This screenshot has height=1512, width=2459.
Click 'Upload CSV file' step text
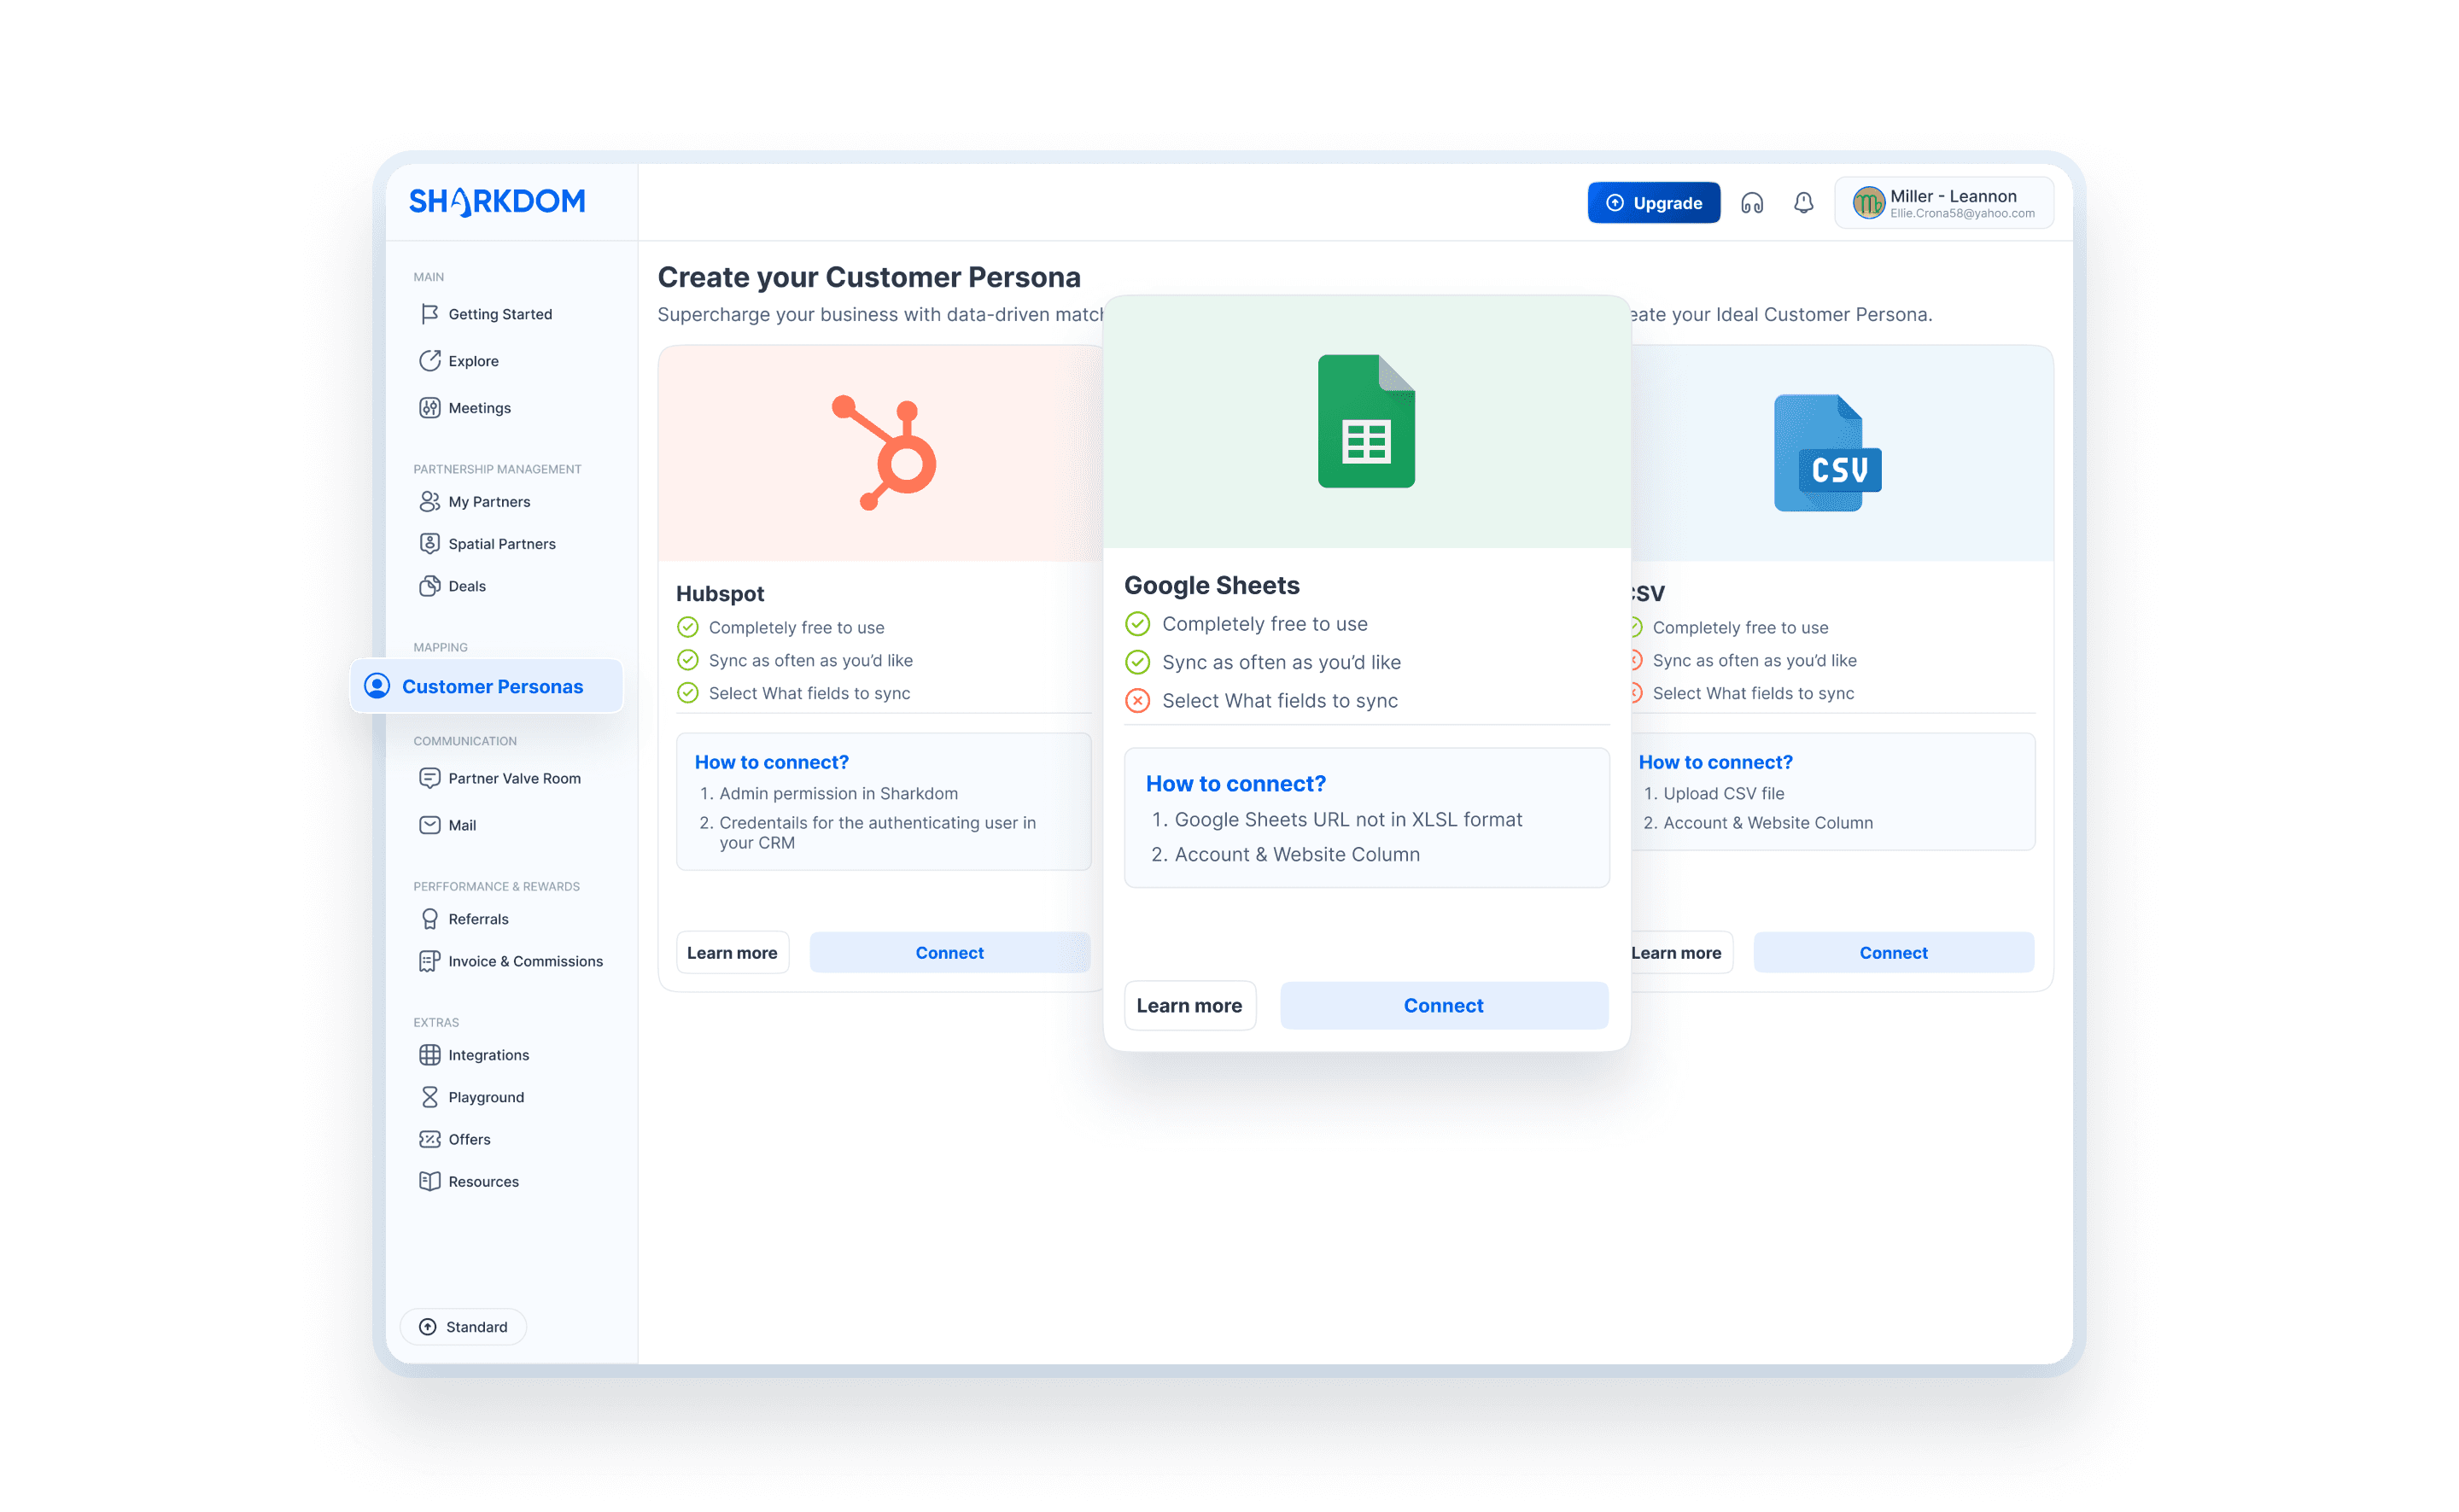click(x=1723, y=793)
